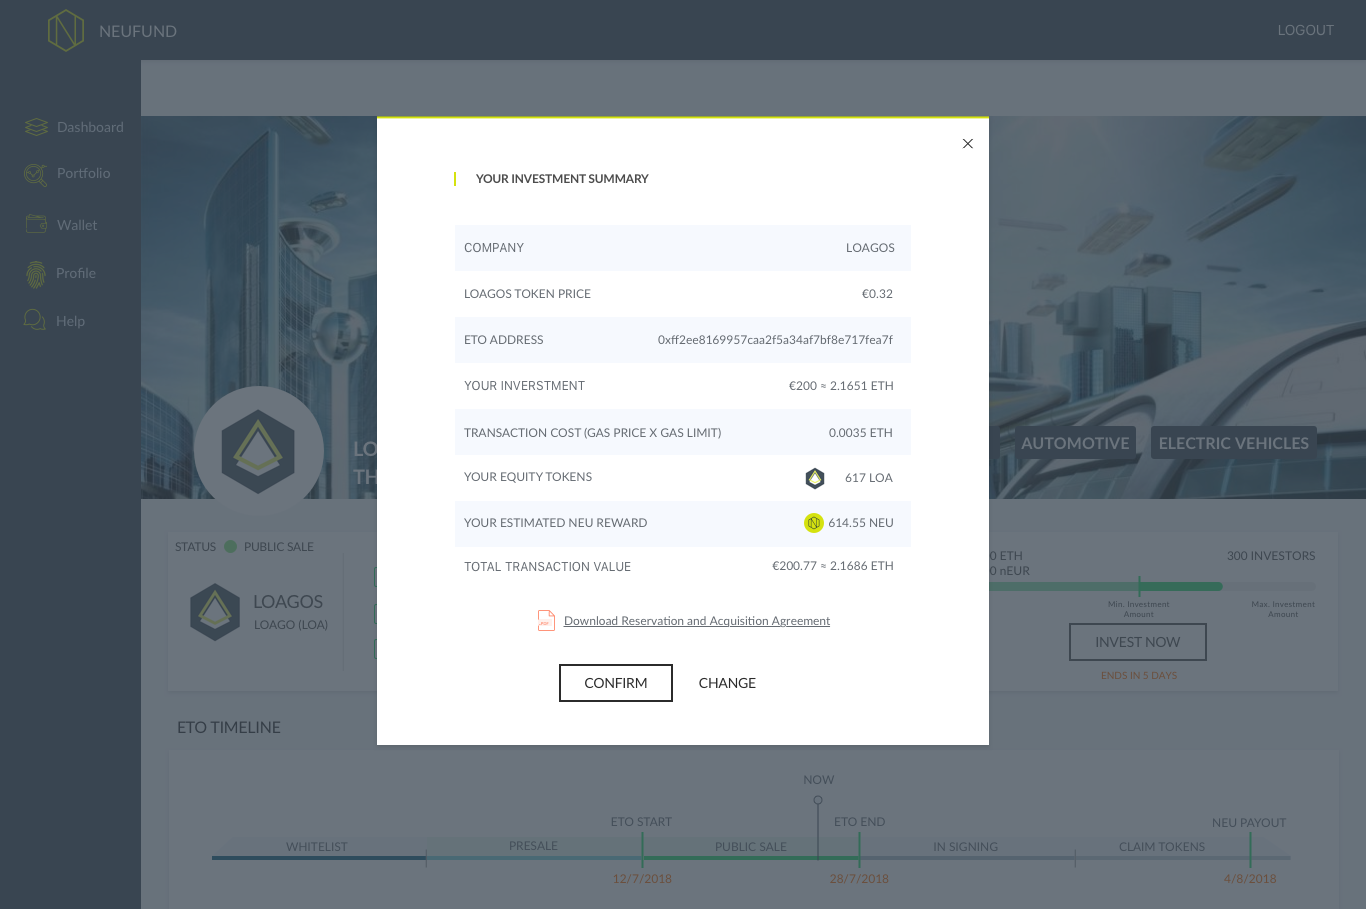Image resolution: width=1366 pixels, height=909 pixels.
Task: Click the Profile fingerprint icon
Action: 36,274
